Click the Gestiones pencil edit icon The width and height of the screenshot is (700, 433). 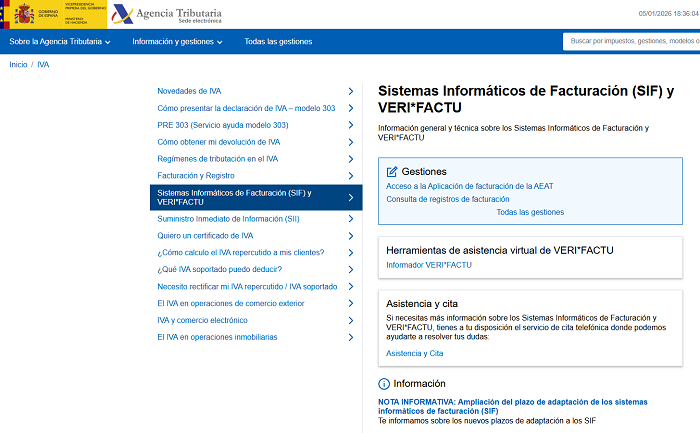pyautogui.click(x=392, y=171)
